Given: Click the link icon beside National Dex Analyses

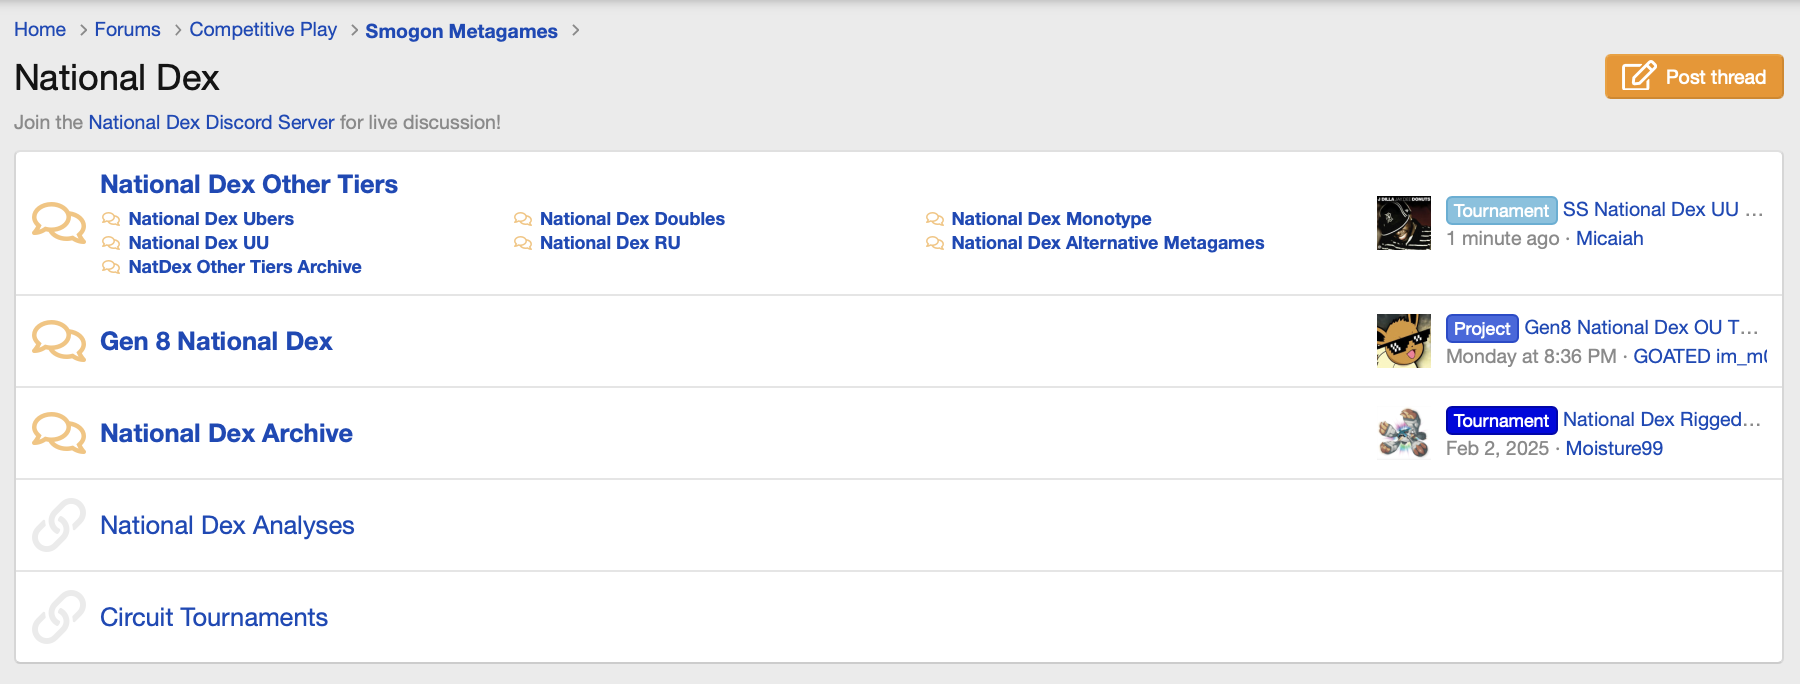Looking at the screenshot, I should [59, 525].
